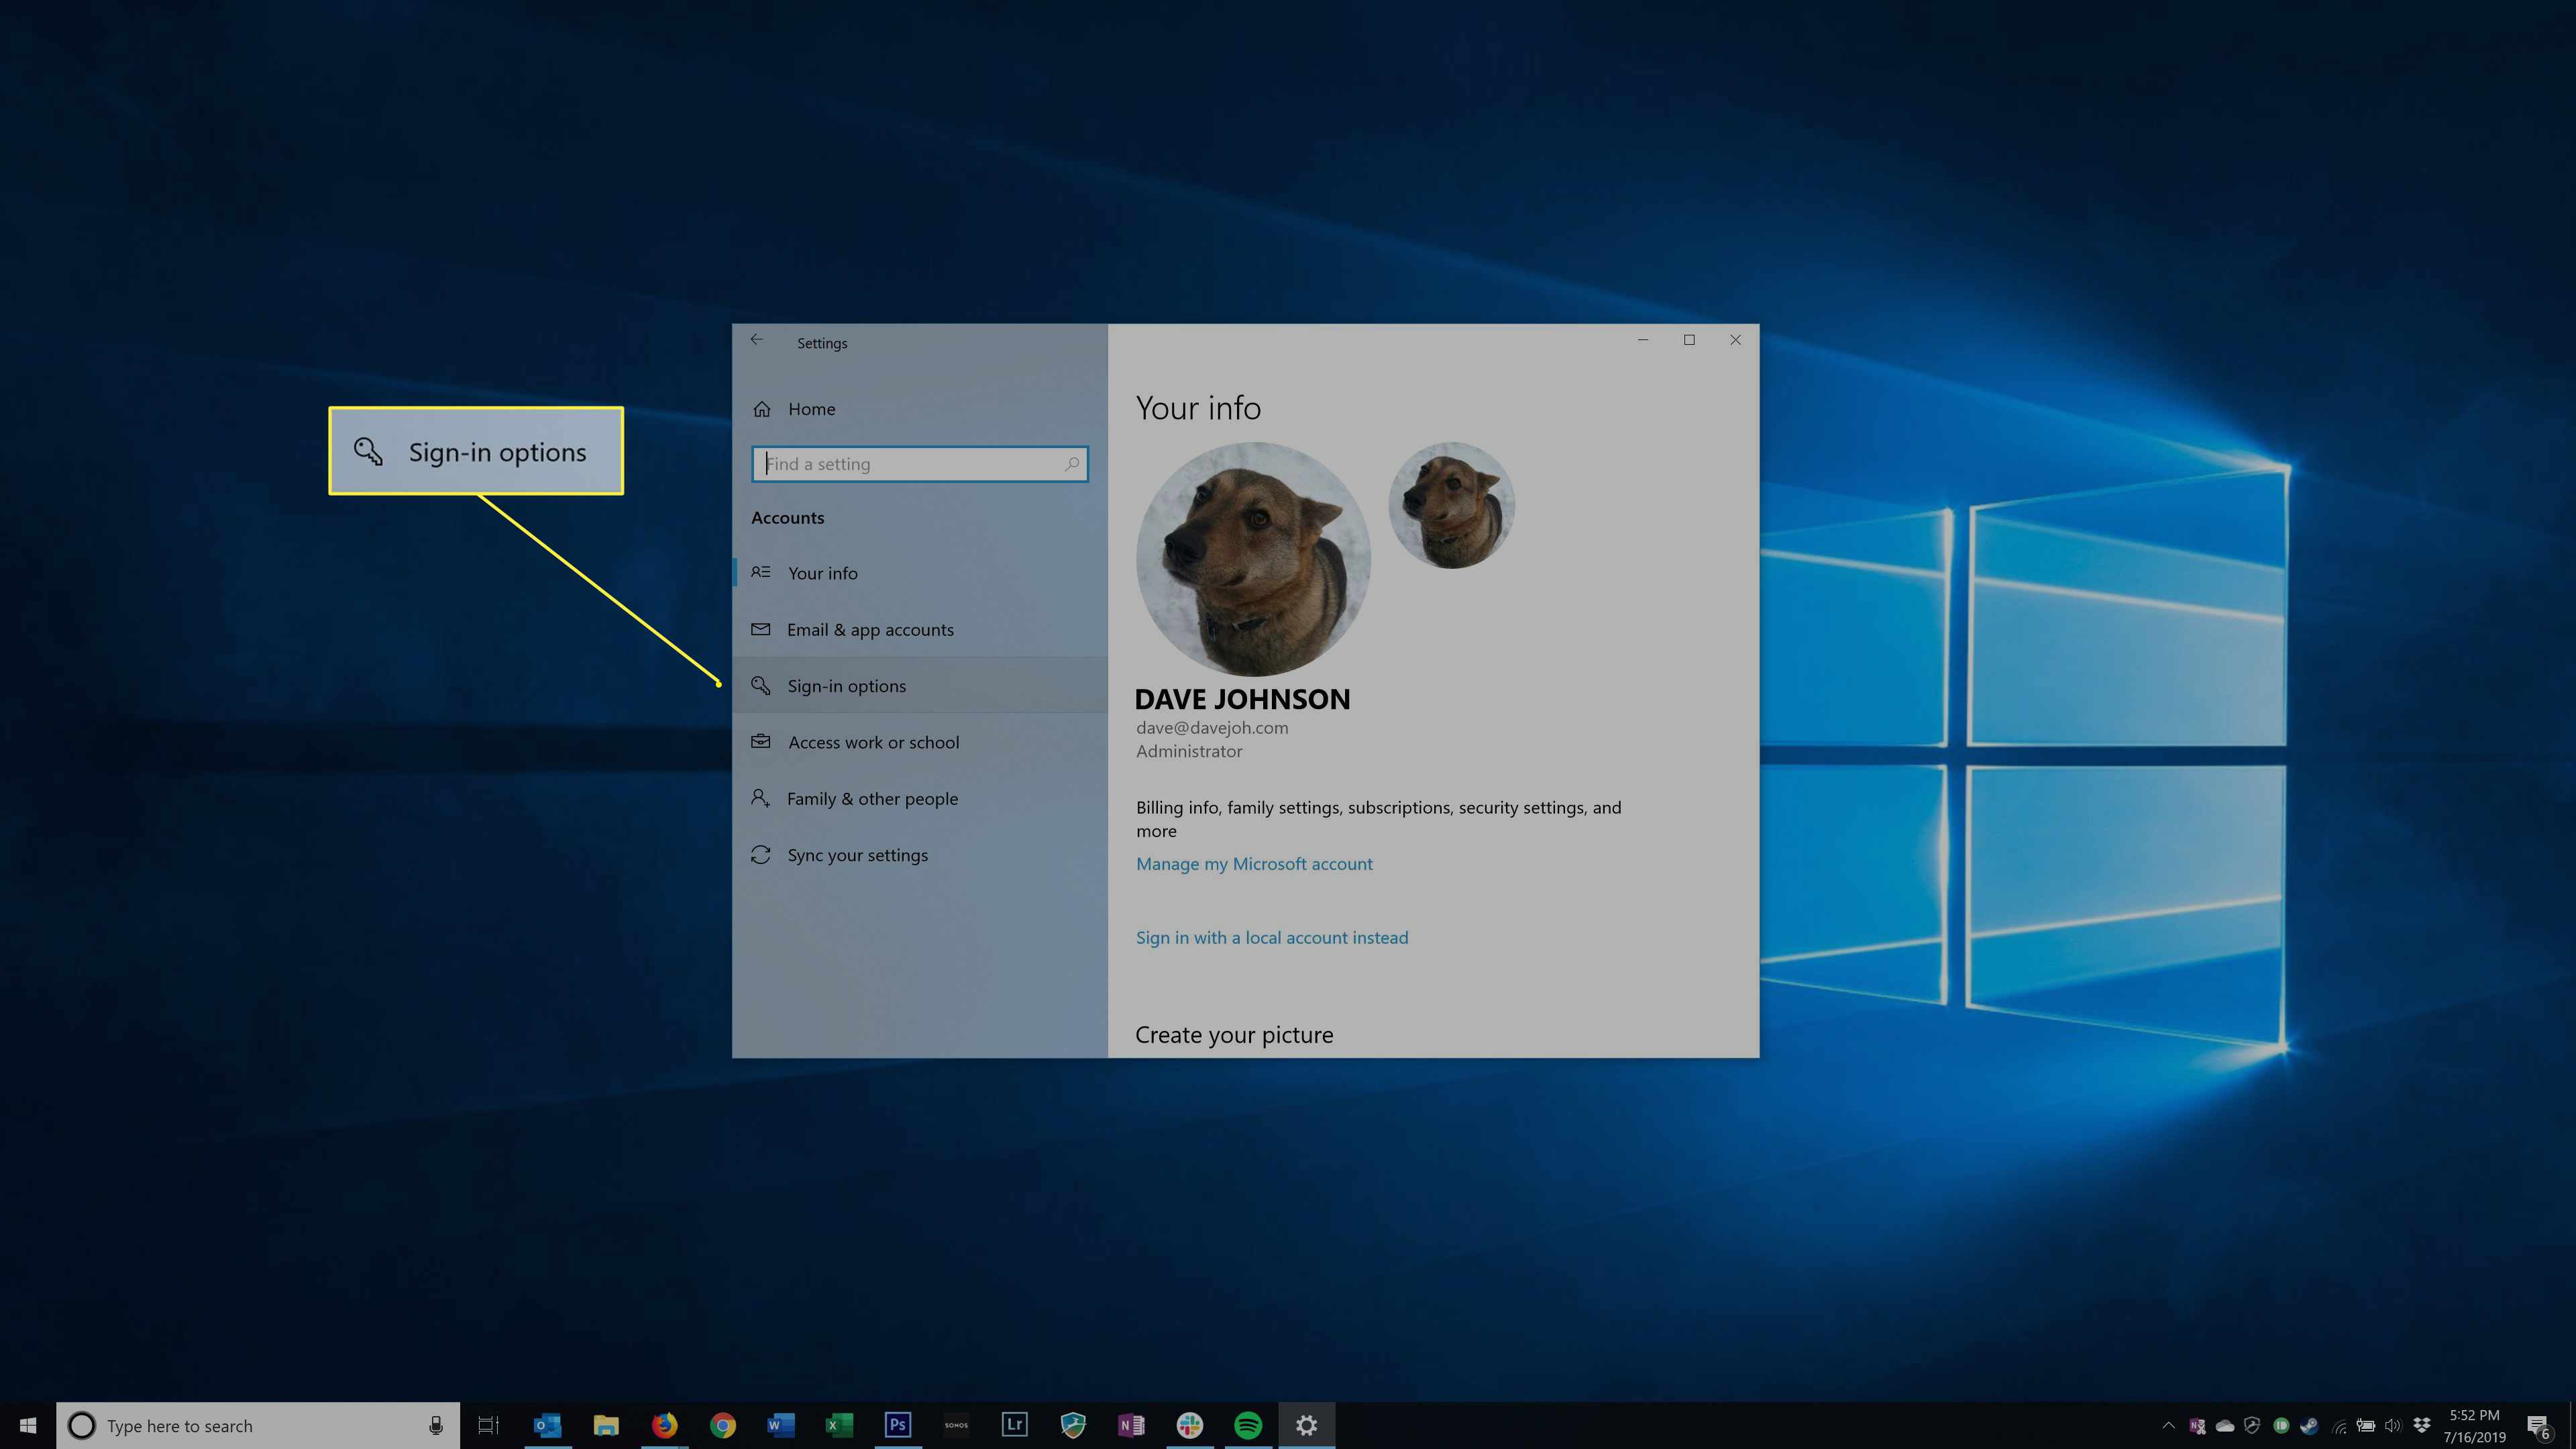This screenshot has height=1449, width=2576.
Task: Click the back navigation arrow button
Action: point(757,339)
